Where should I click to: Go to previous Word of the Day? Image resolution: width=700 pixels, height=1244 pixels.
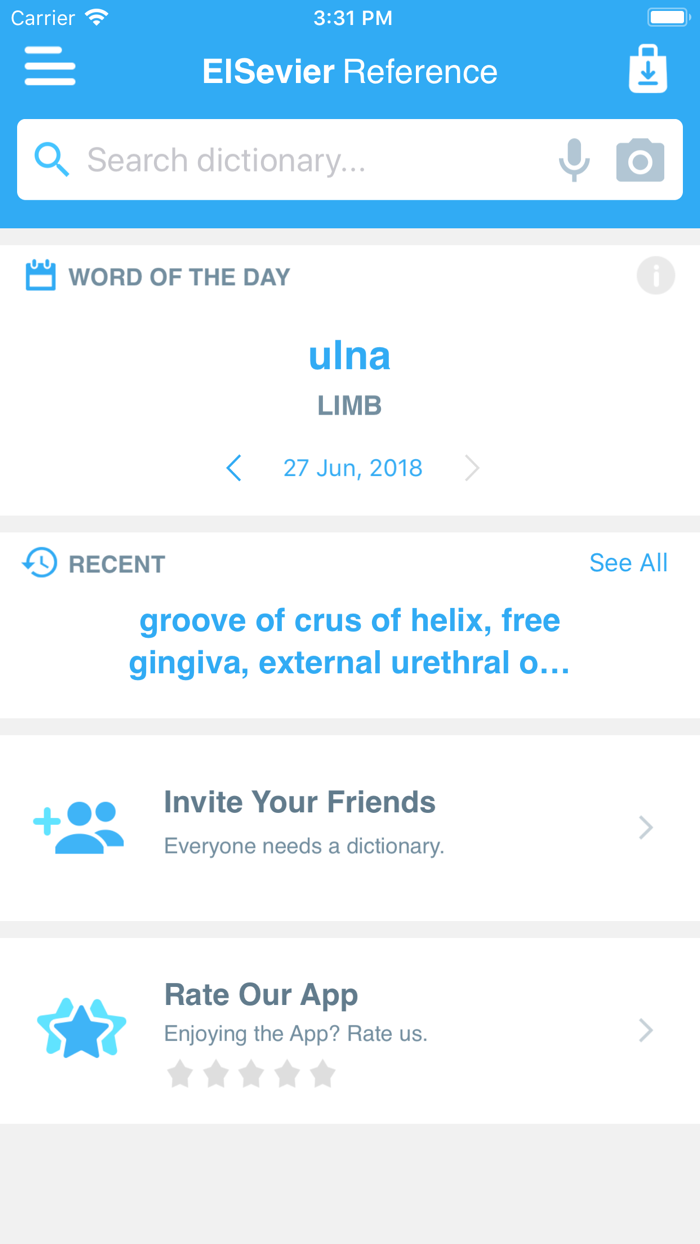pos(234,468)
